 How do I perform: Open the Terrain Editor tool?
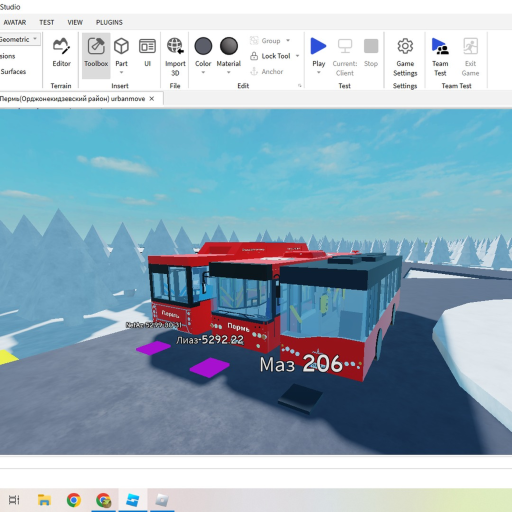(61, 53)
